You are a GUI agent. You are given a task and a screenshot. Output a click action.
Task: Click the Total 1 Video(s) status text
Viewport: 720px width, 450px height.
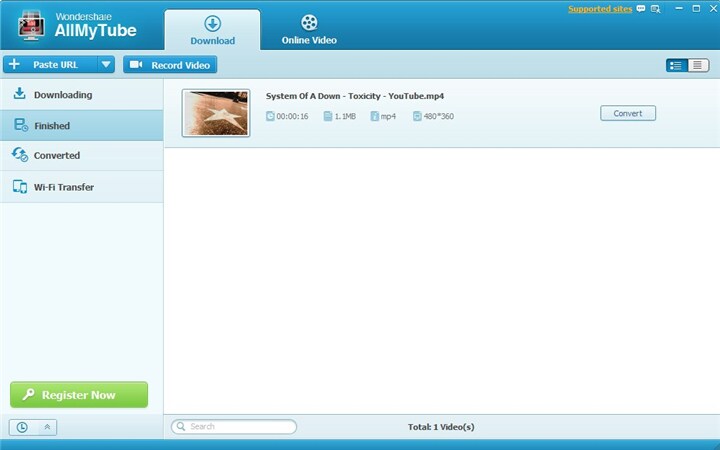(x=441, y=427)
